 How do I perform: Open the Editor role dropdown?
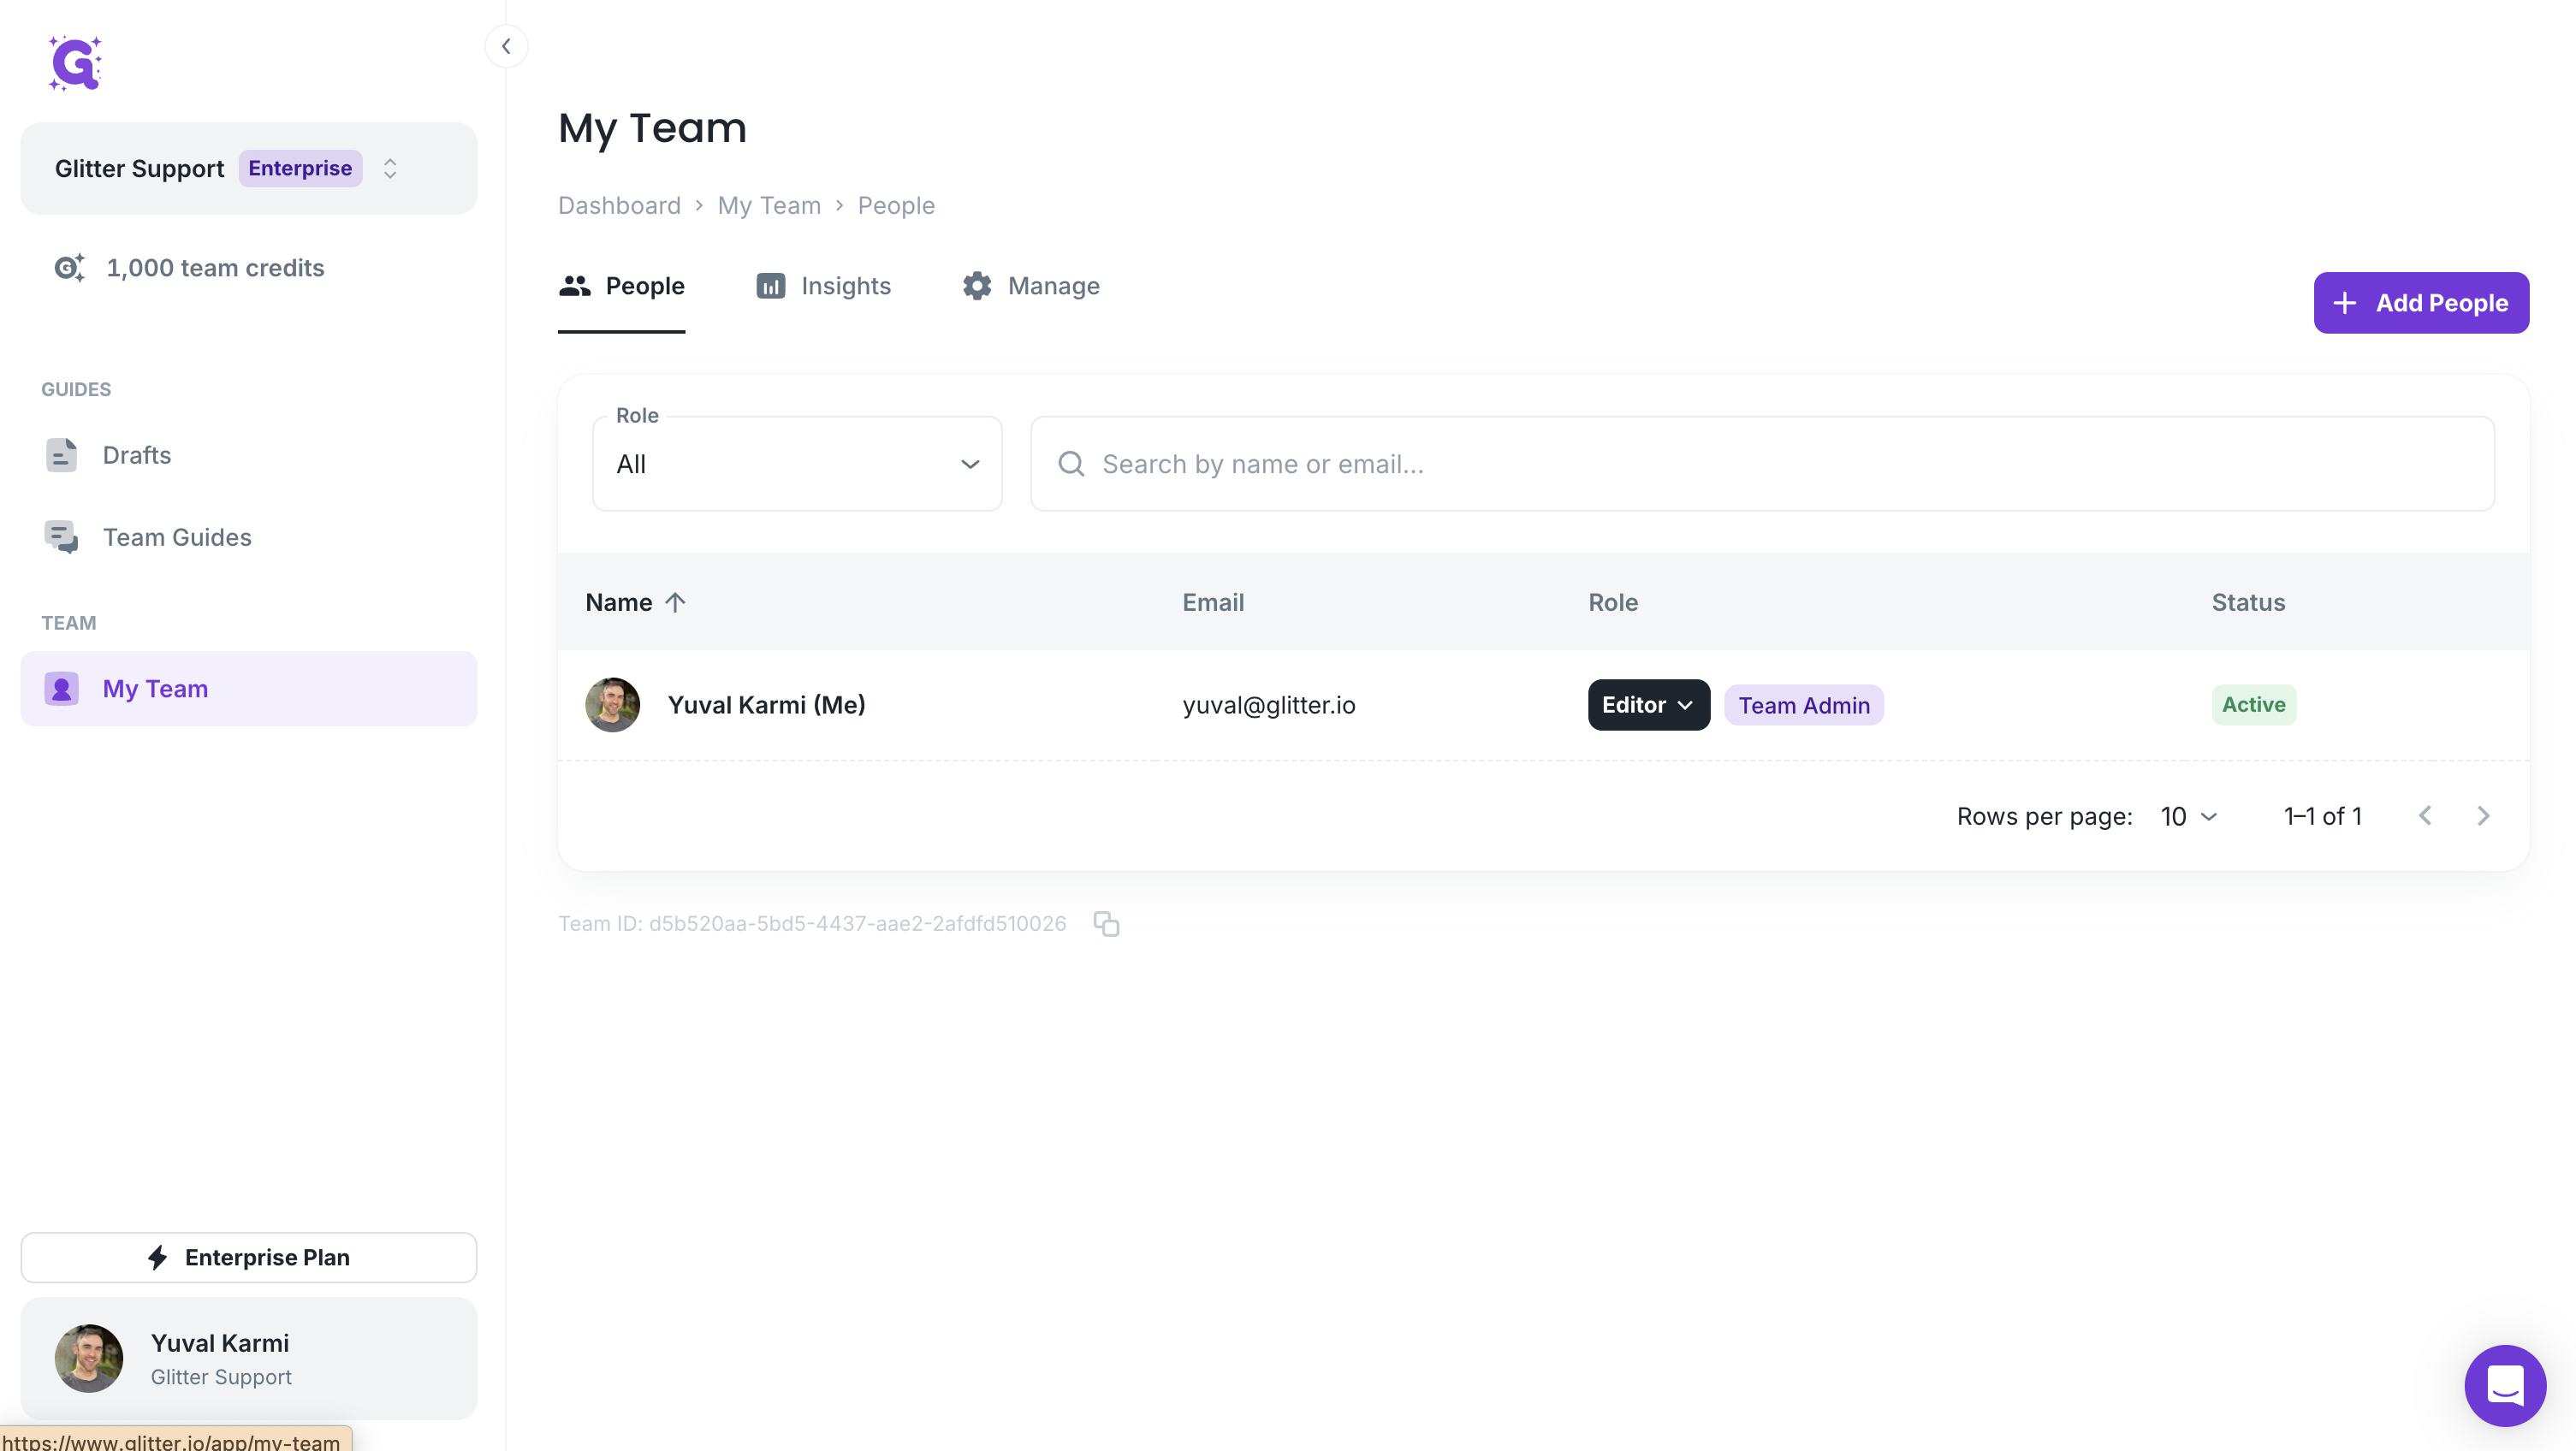[1648, 705]
